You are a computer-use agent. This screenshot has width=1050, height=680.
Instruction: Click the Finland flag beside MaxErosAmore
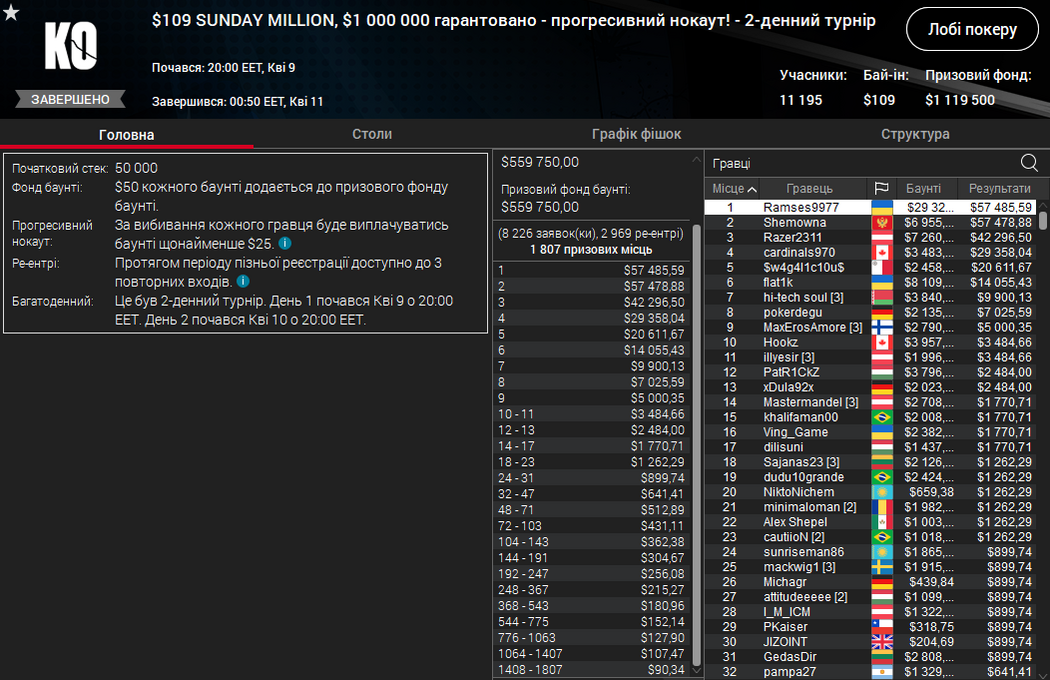(x=881, y=327)
